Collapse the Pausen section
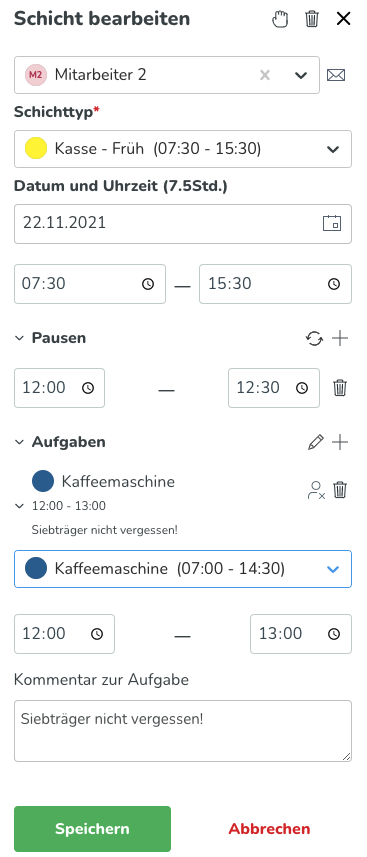 (x=19, y=338)
